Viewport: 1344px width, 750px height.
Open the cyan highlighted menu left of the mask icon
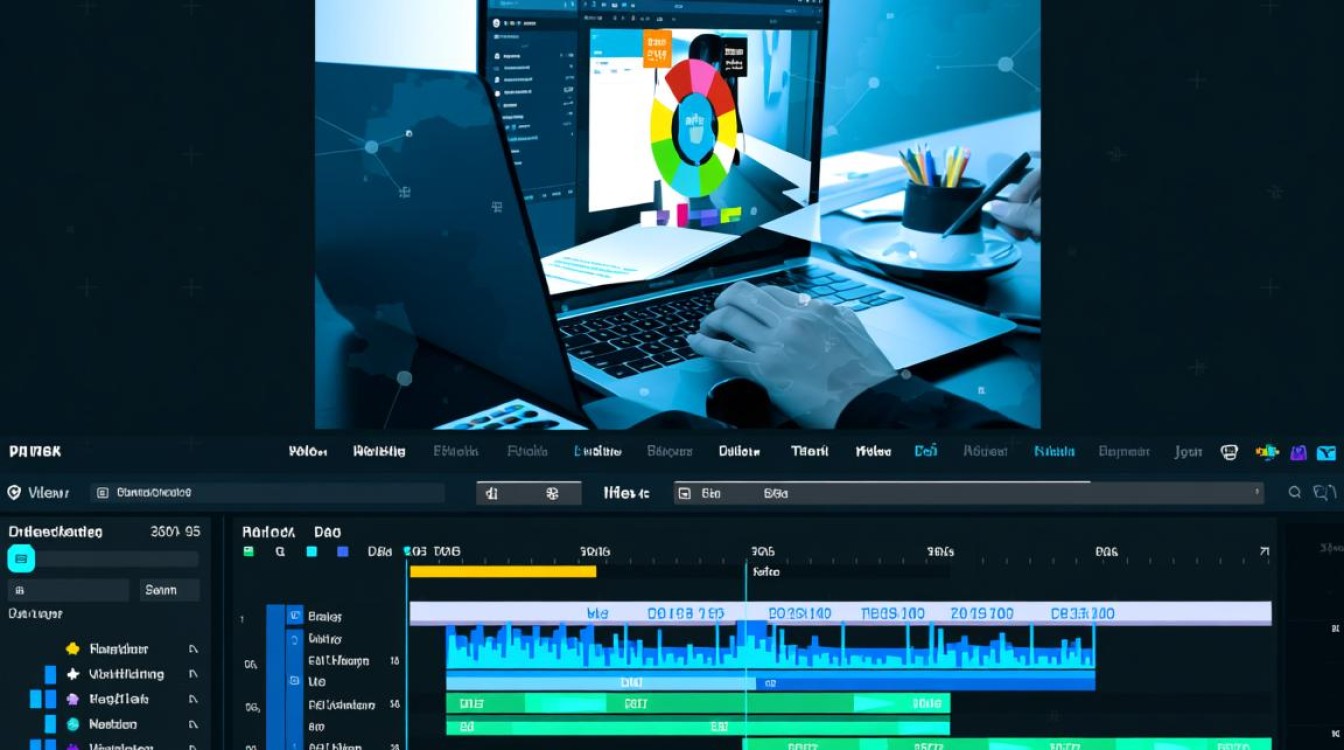click(1054, 452)
